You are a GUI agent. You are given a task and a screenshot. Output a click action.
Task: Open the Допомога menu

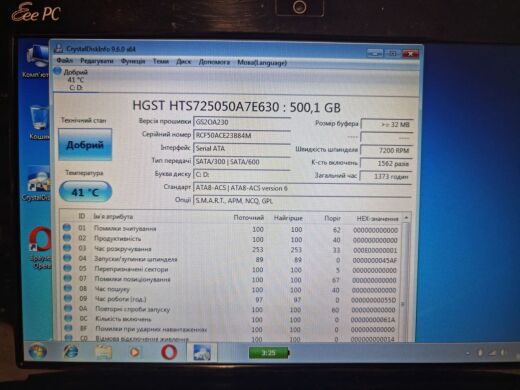pos(214,62)
